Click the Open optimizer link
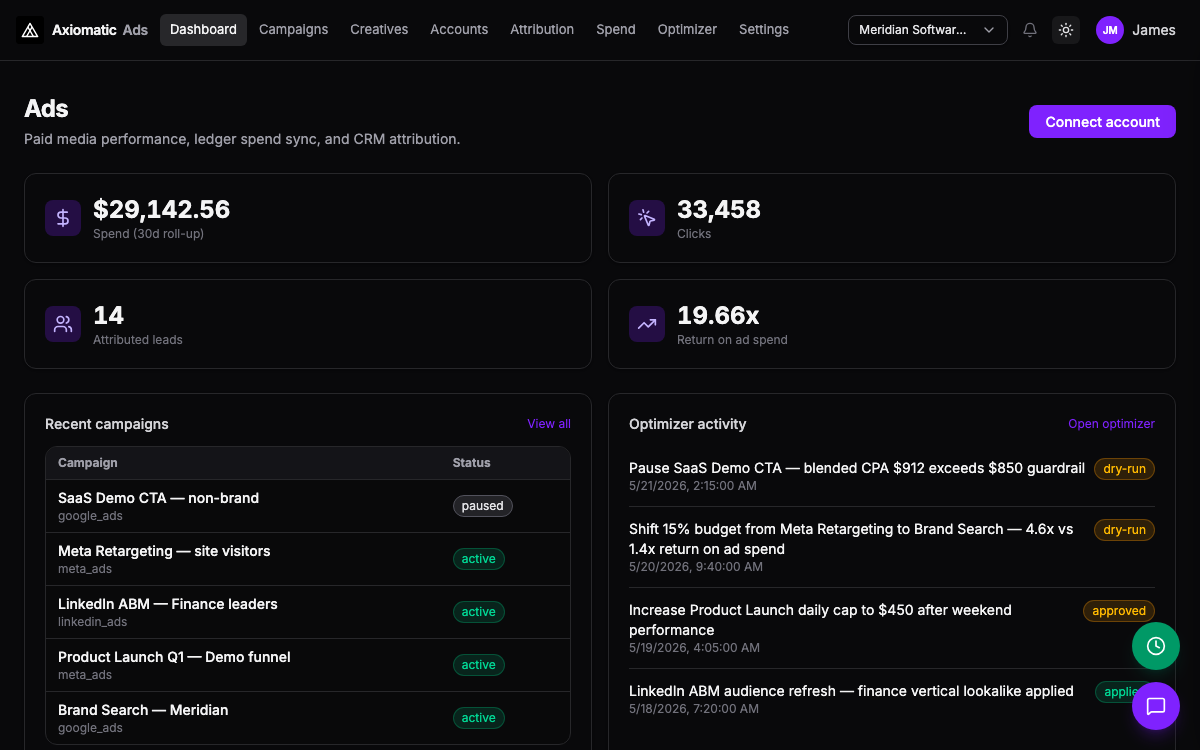The image size is (1200, 750). tap(1111, 424)
